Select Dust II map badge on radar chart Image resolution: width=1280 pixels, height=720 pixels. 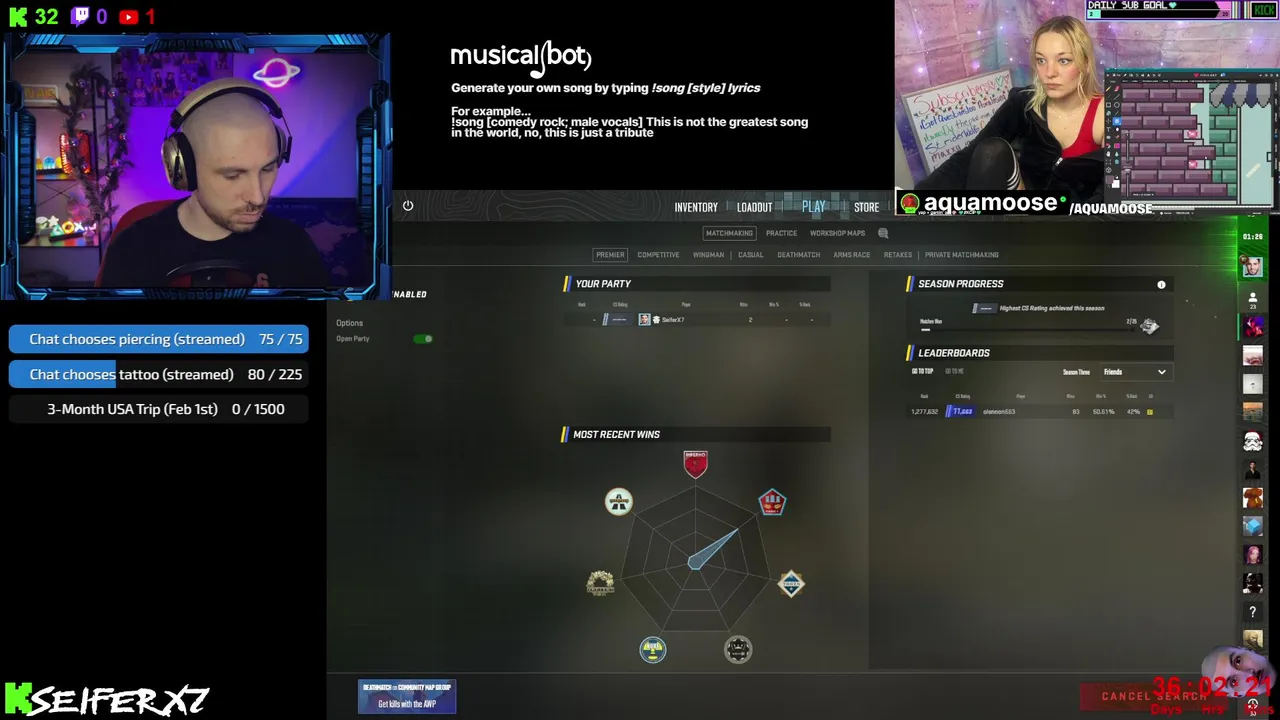[x=771, y=501]
